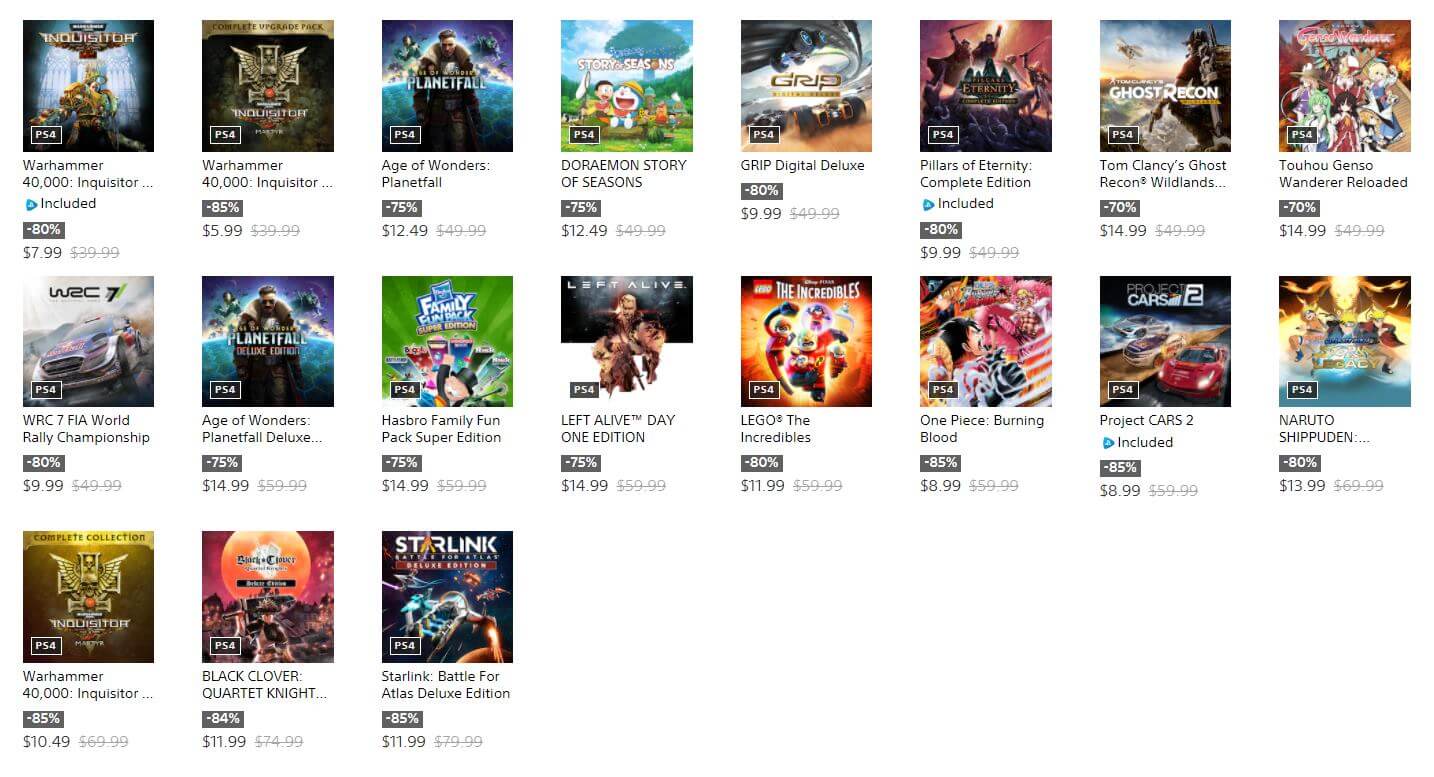Click PS4 badge on LEFT ALIVE cover
This screenshot has width=1434, height=777.
(x=584, y=390)
